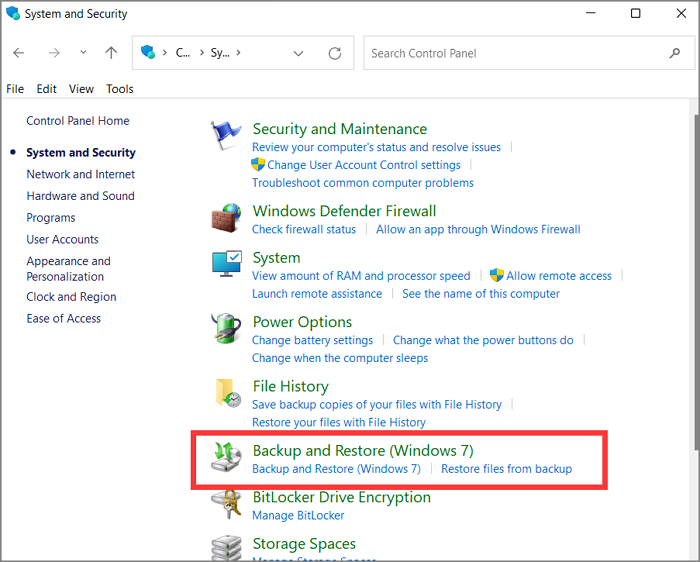View amount of RAM and processor speed
Image resolution: width=700 pixels, height=562 pixels.
pyautogui.click(x=361, y=276)
